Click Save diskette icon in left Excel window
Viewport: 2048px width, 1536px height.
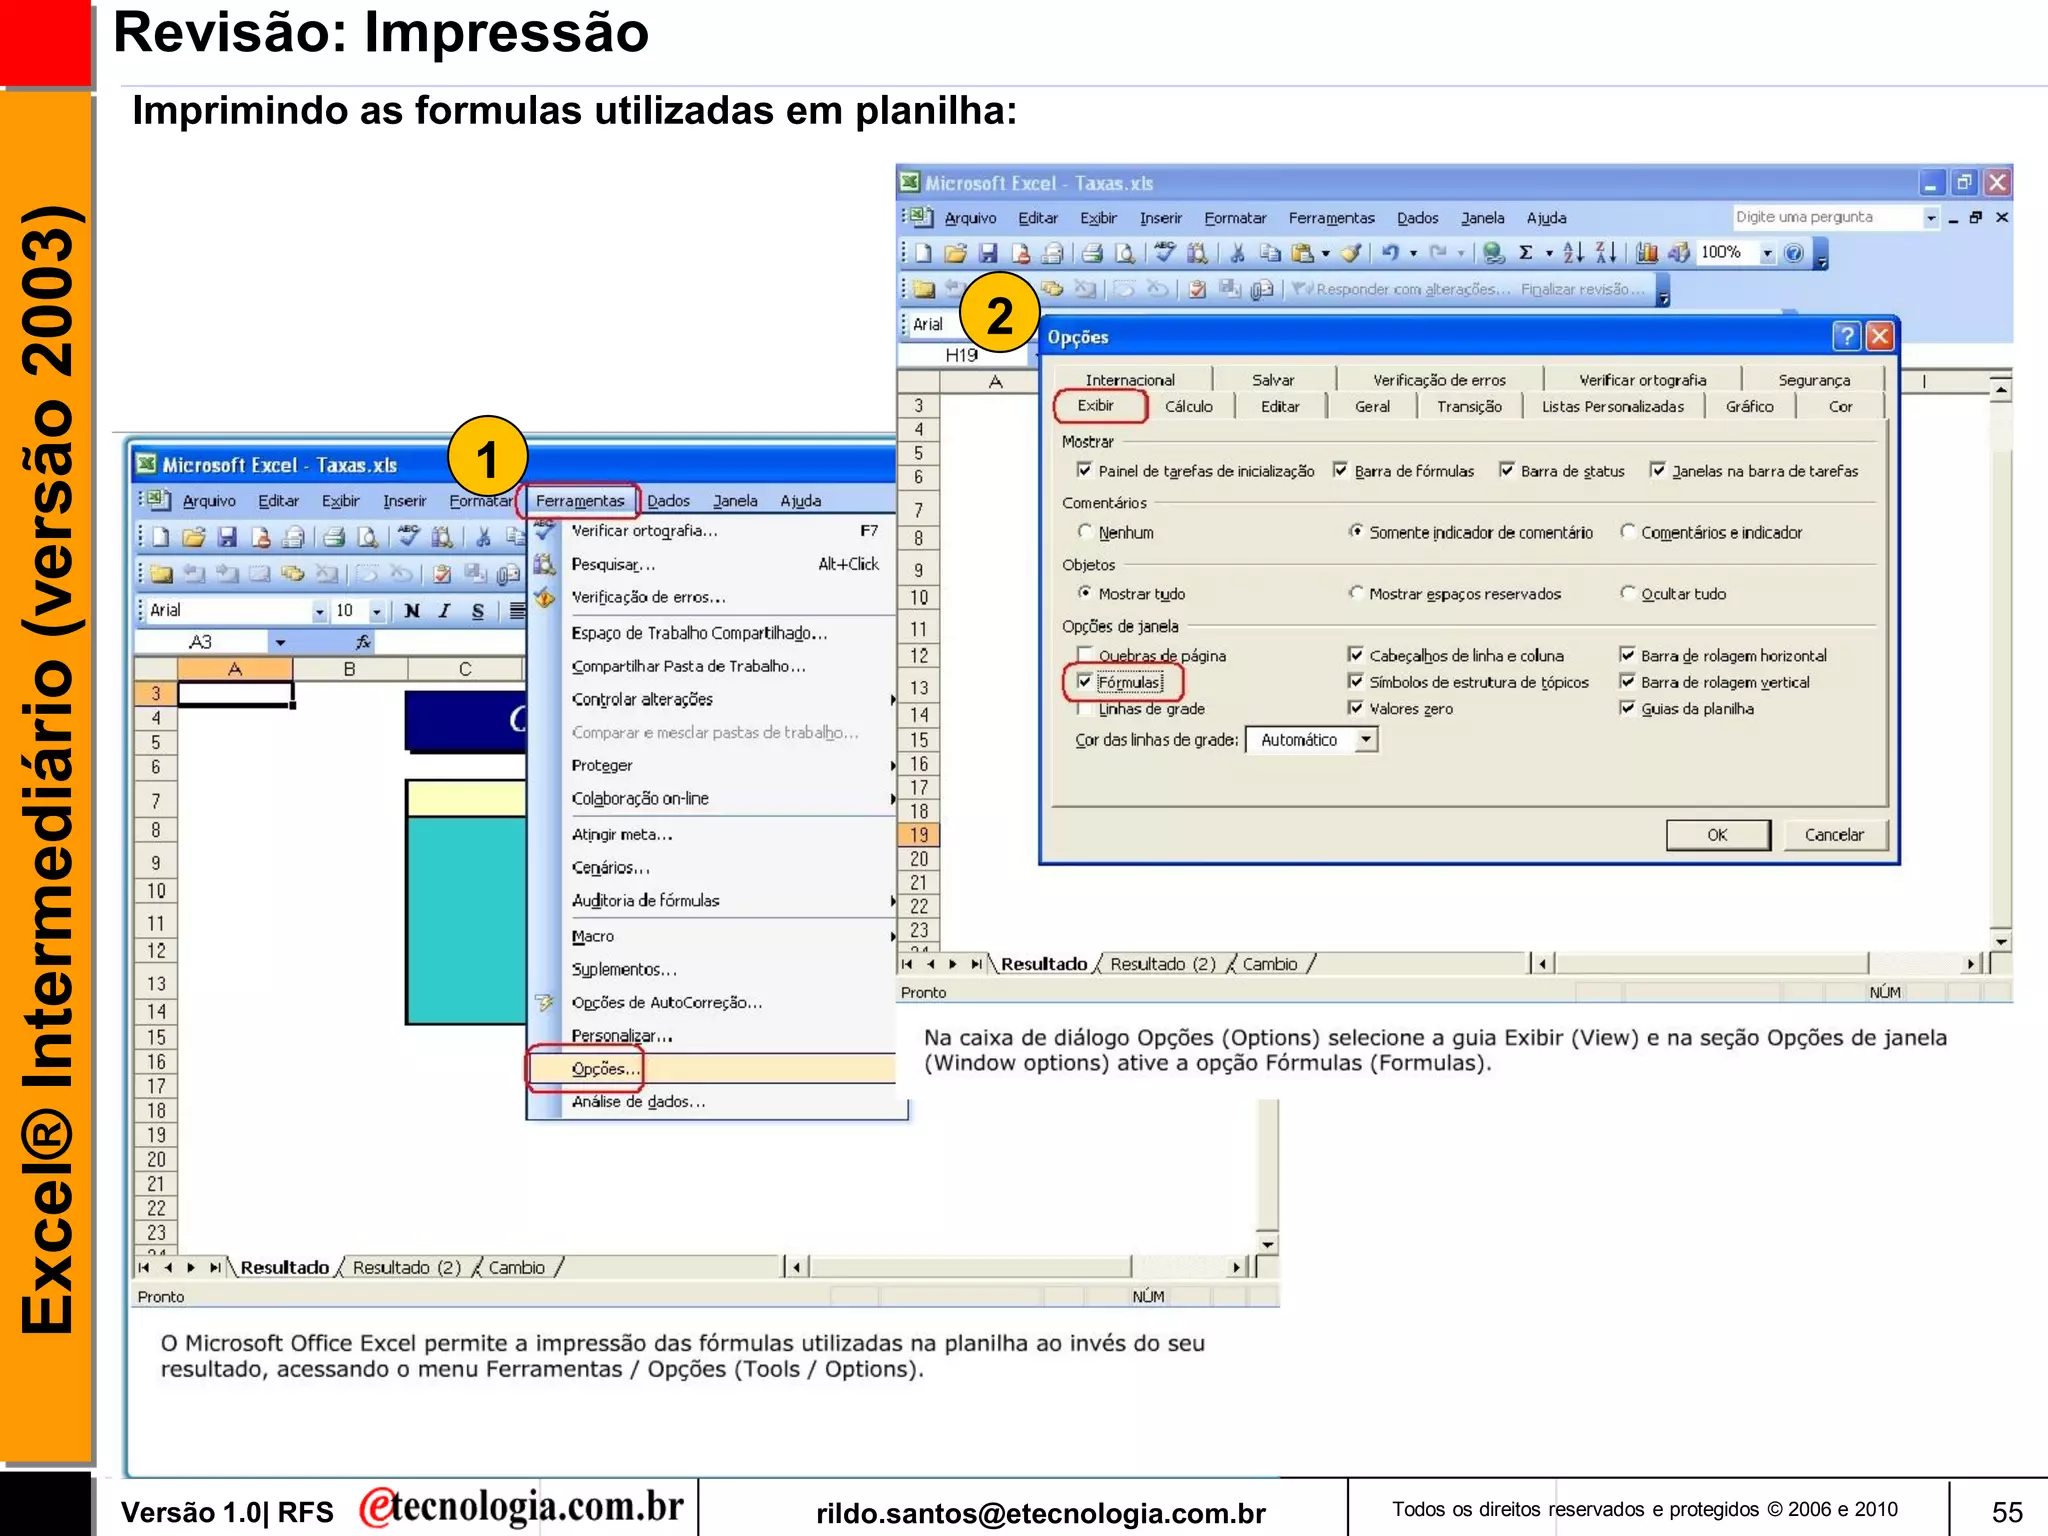coord(227,537)
